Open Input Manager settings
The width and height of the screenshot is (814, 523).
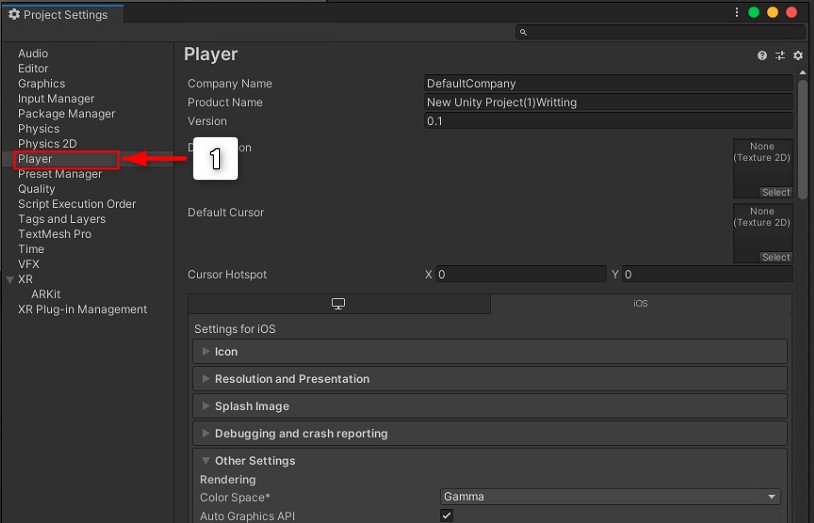56,99
